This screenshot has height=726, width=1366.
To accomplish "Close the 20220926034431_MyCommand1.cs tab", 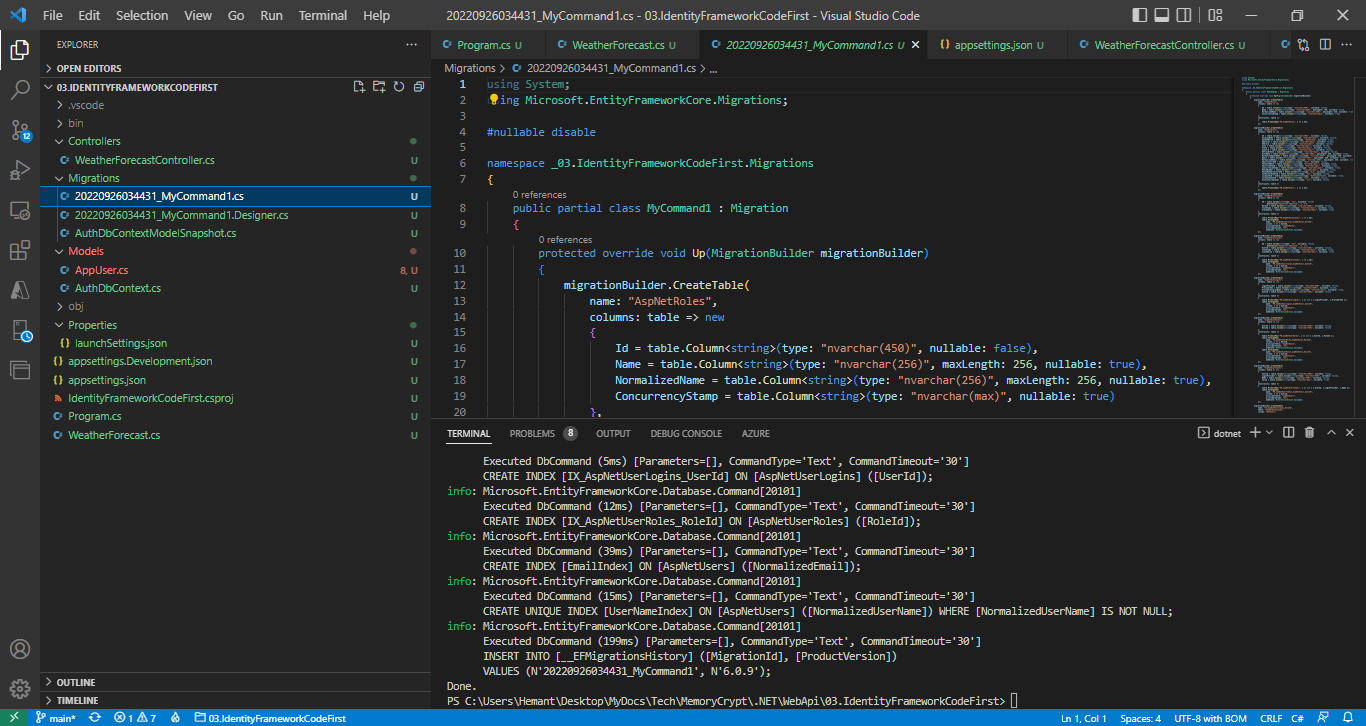I will 916,45.
